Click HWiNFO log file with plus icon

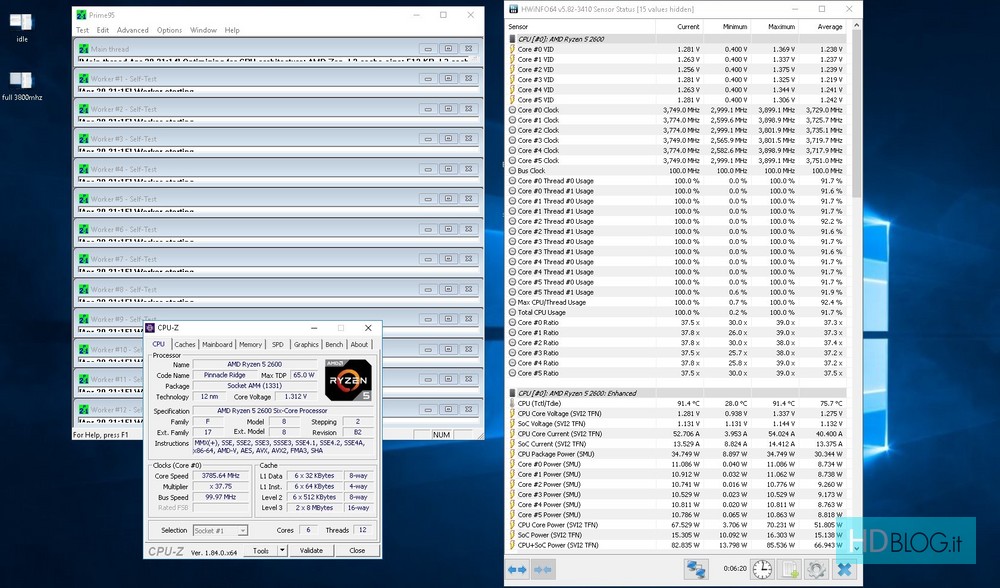(790, 569)
